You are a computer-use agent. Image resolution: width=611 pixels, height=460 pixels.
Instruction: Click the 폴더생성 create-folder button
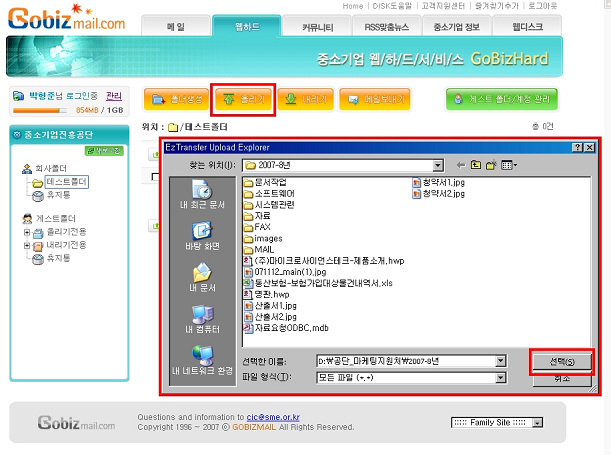[x=176, y=99]
